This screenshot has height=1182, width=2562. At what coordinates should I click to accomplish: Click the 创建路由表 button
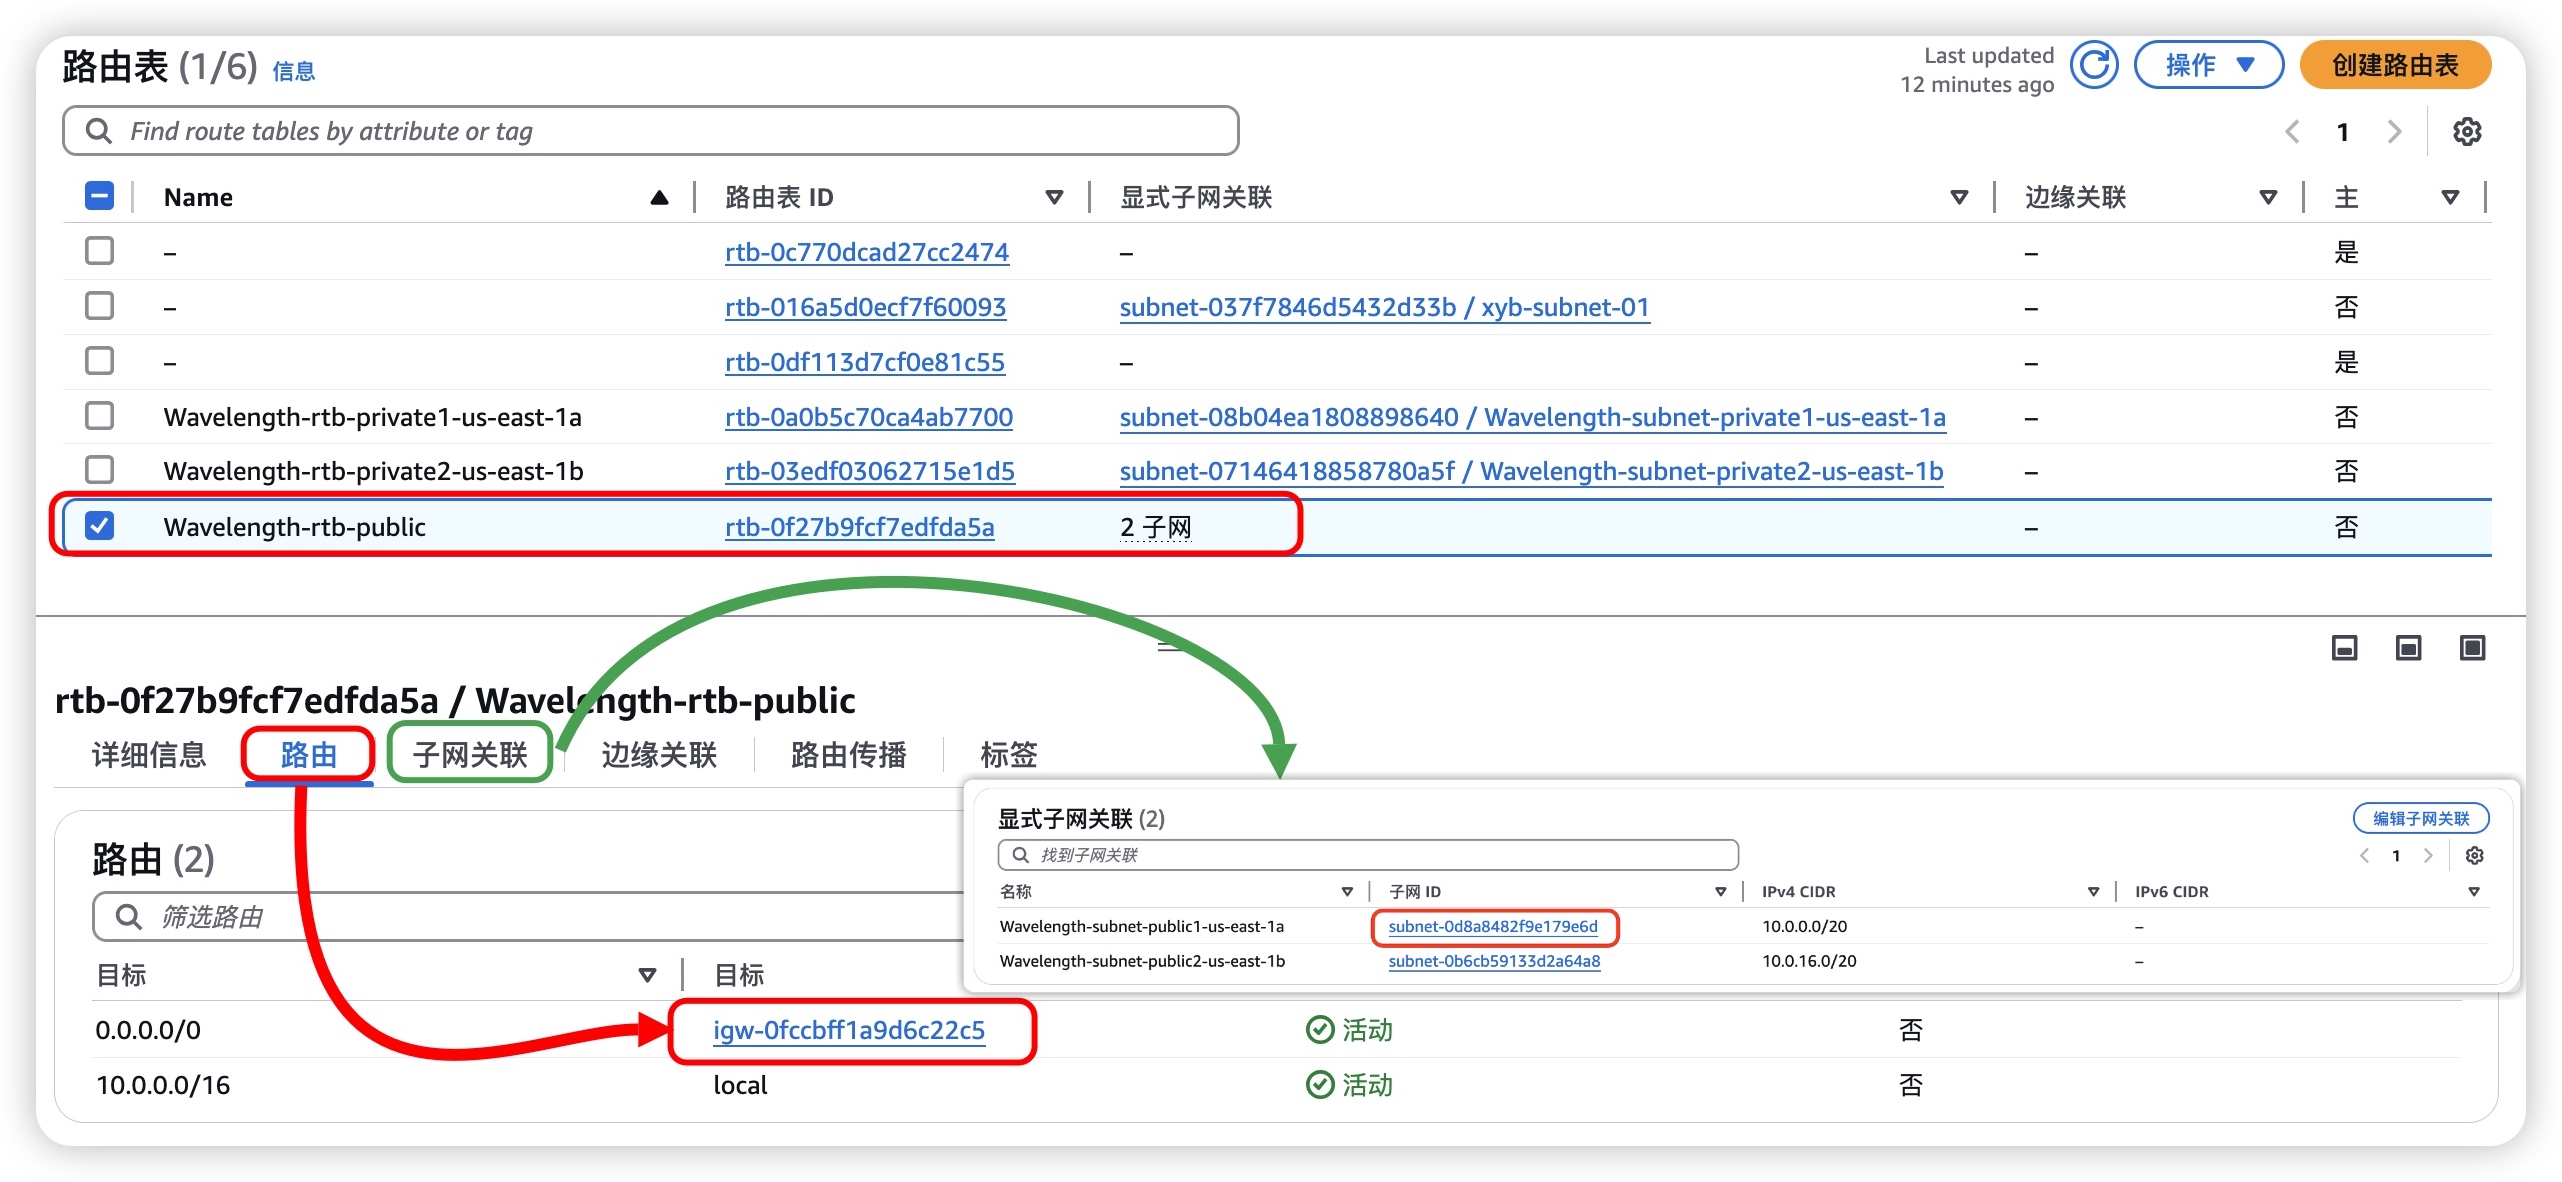click(x=2394, y=66)
